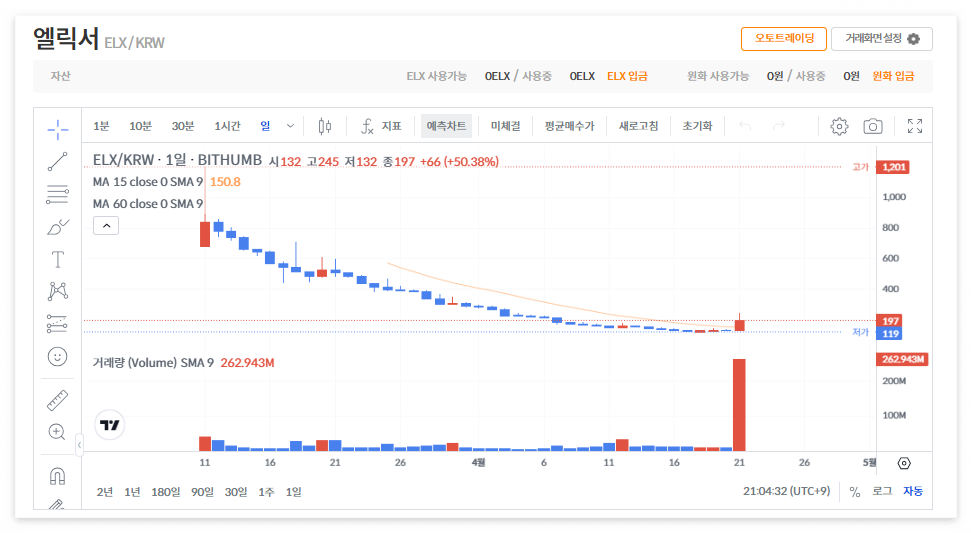
Task: Select the 10분 interval
Action: pyautogui.click(x=140, y=126)
